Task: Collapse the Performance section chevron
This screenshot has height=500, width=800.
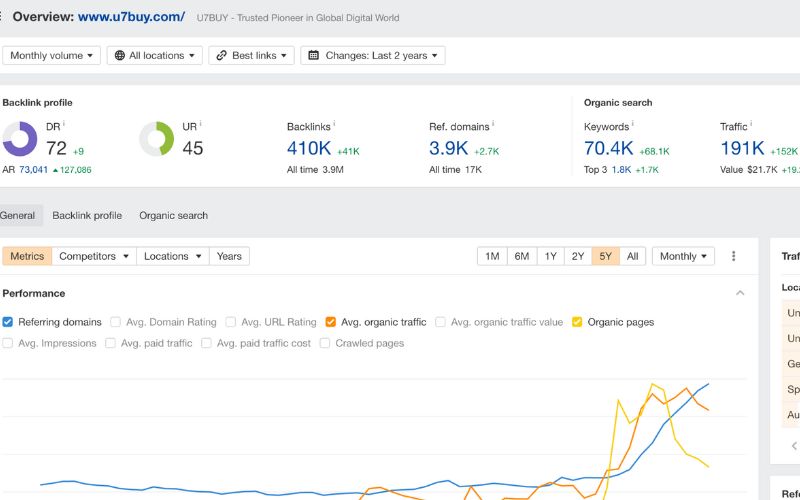Action: pos(740,293)
